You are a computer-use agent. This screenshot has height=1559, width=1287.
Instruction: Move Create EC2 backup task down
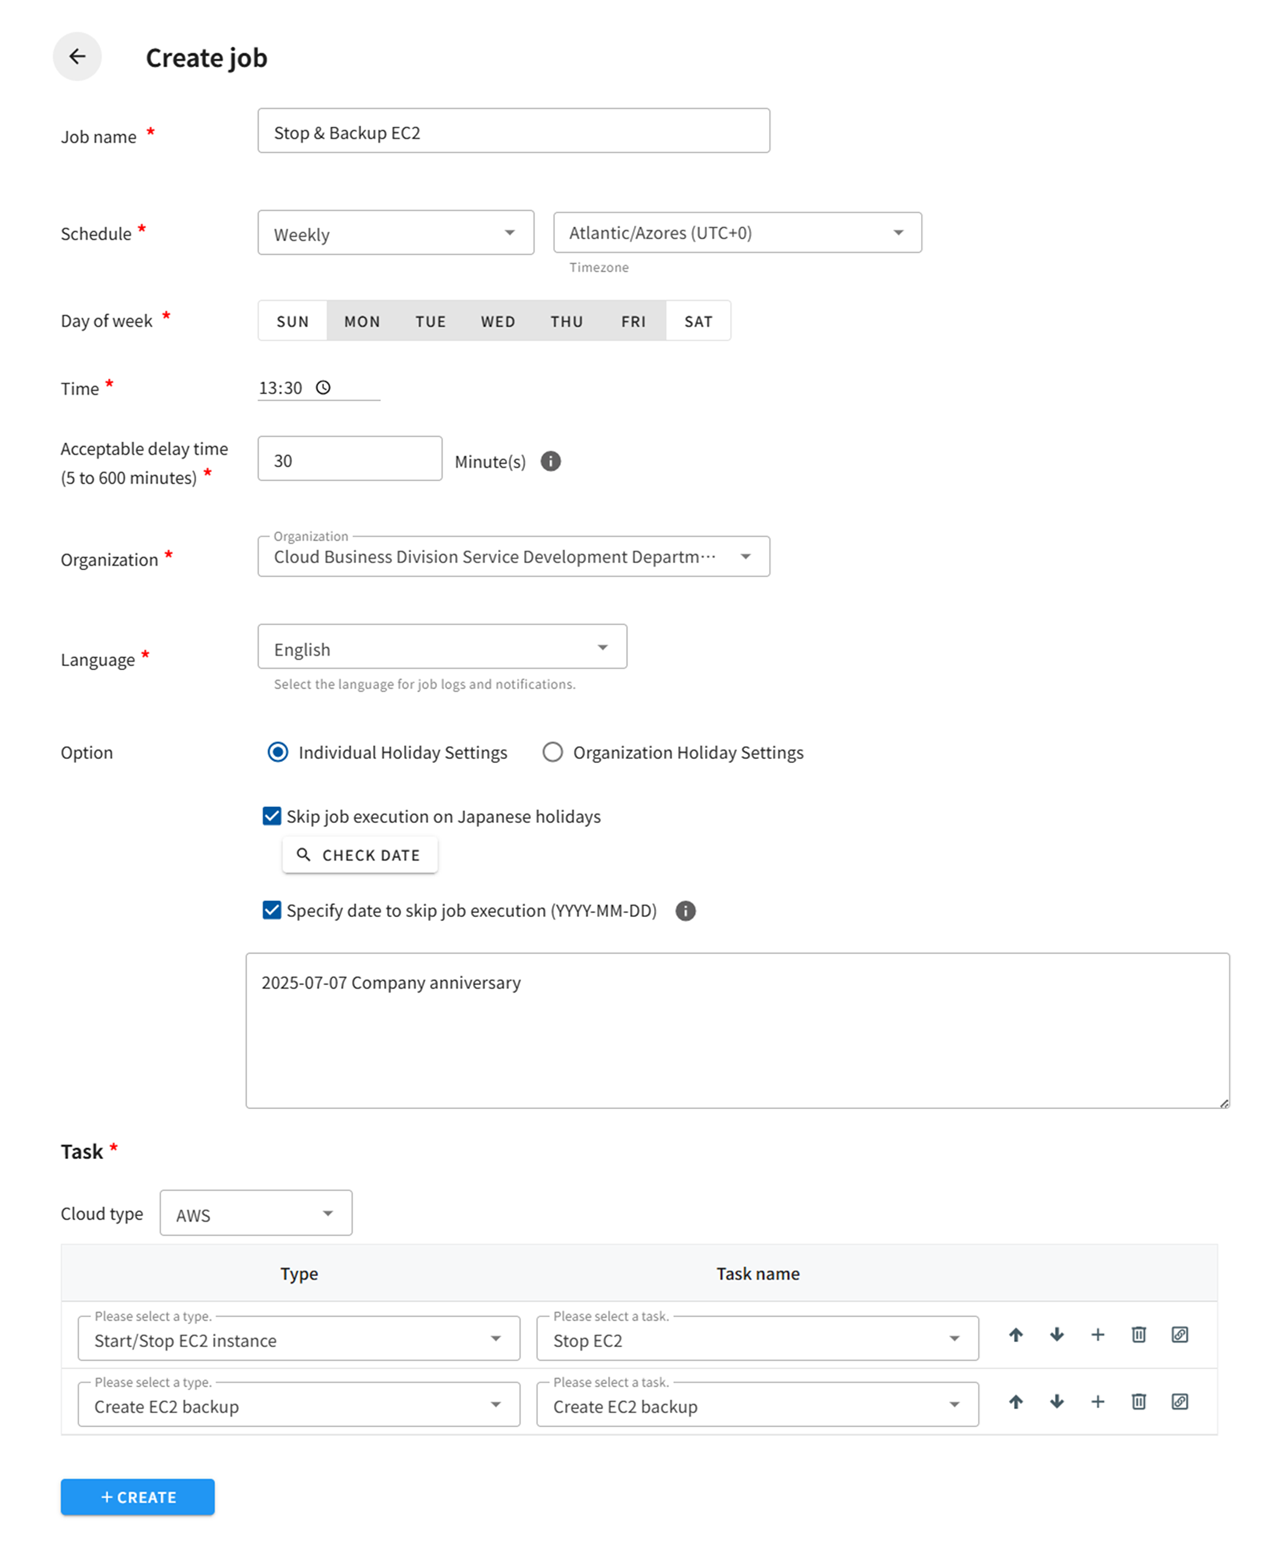[x=1057, y=1402]
